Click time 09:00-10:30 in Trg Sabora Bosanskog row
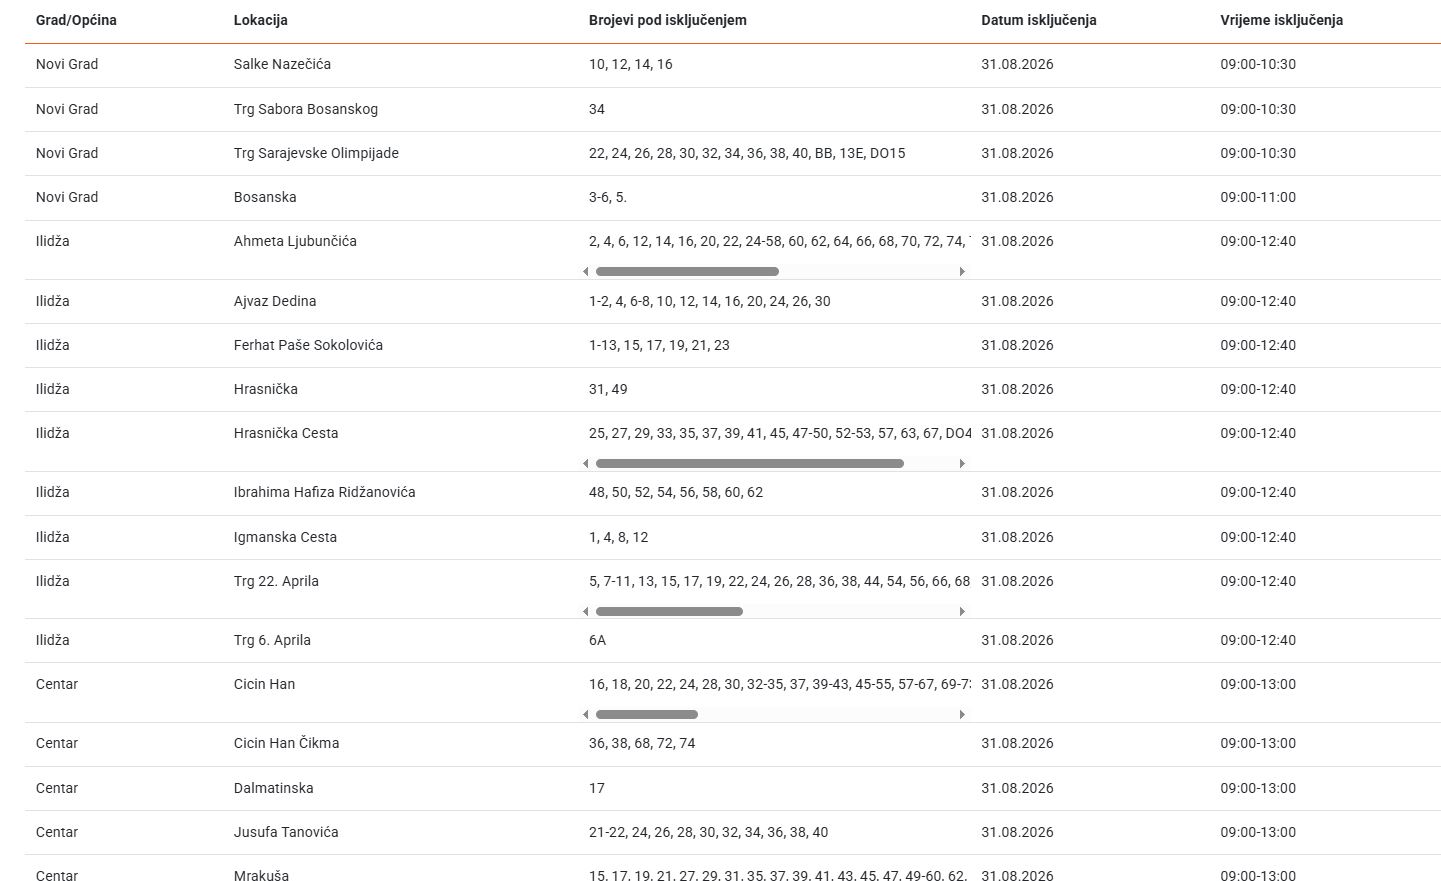The width and height of the screenshot is (1441, 881). 1258,109
